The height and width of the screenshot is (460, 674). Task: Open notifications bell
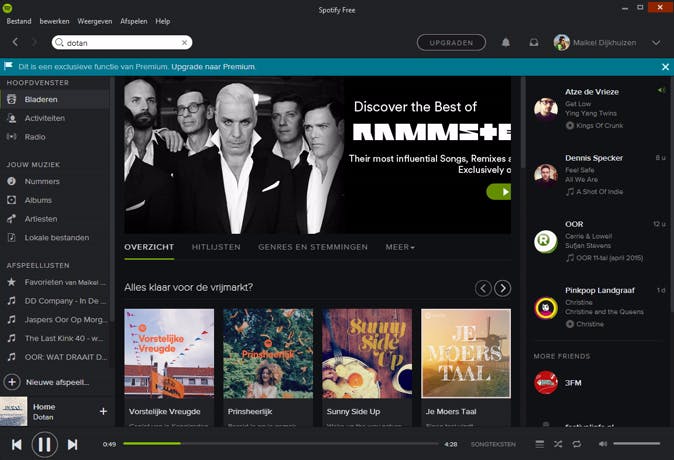[506, 43]
